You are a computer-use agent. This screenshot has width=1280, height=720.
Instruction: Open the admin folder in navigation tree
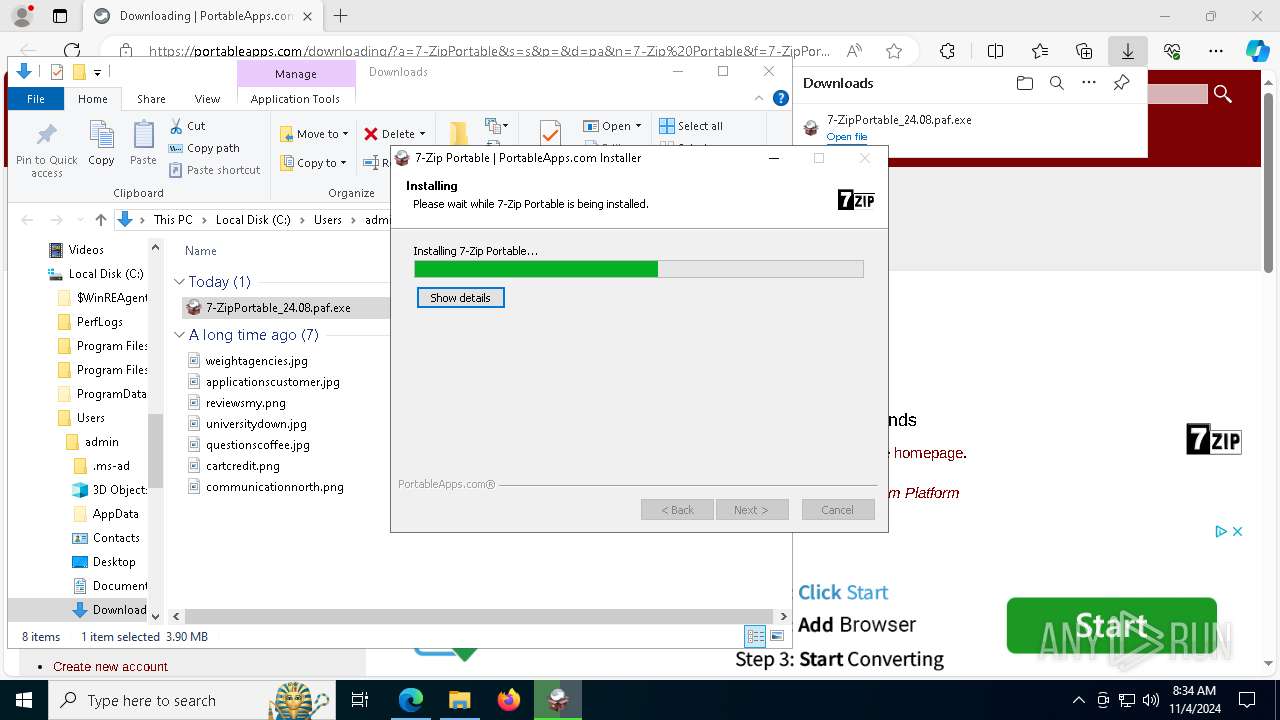[101, 442]
